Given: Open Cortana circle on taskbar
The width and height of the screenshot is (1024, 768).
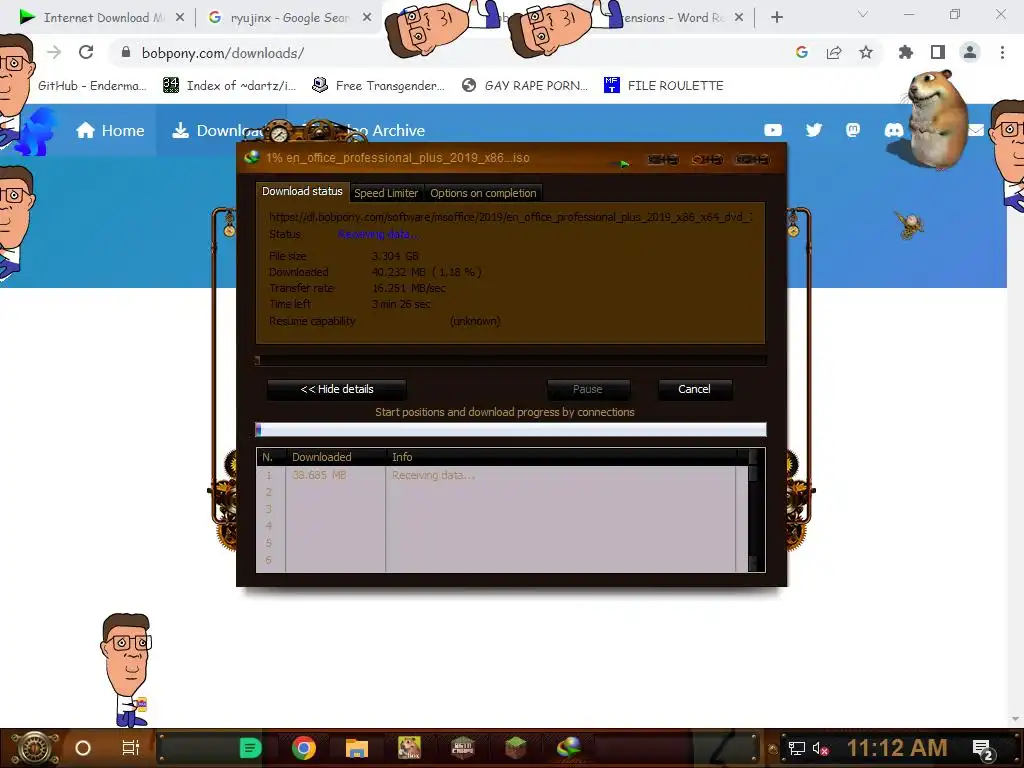Looking at the screenshot, I should point(82,748).
